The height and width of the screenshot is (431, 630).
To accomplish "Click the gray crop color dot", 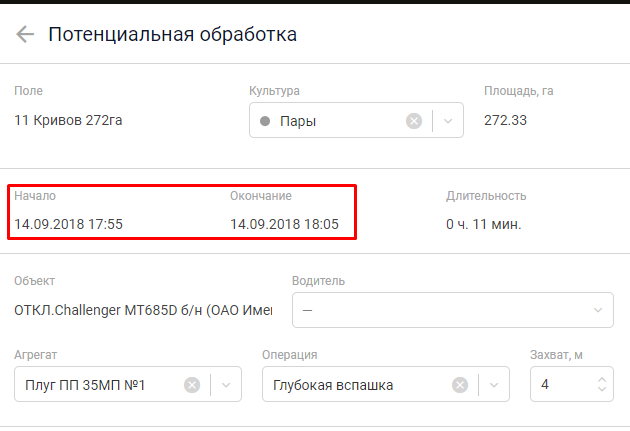I will click(265, 121).
